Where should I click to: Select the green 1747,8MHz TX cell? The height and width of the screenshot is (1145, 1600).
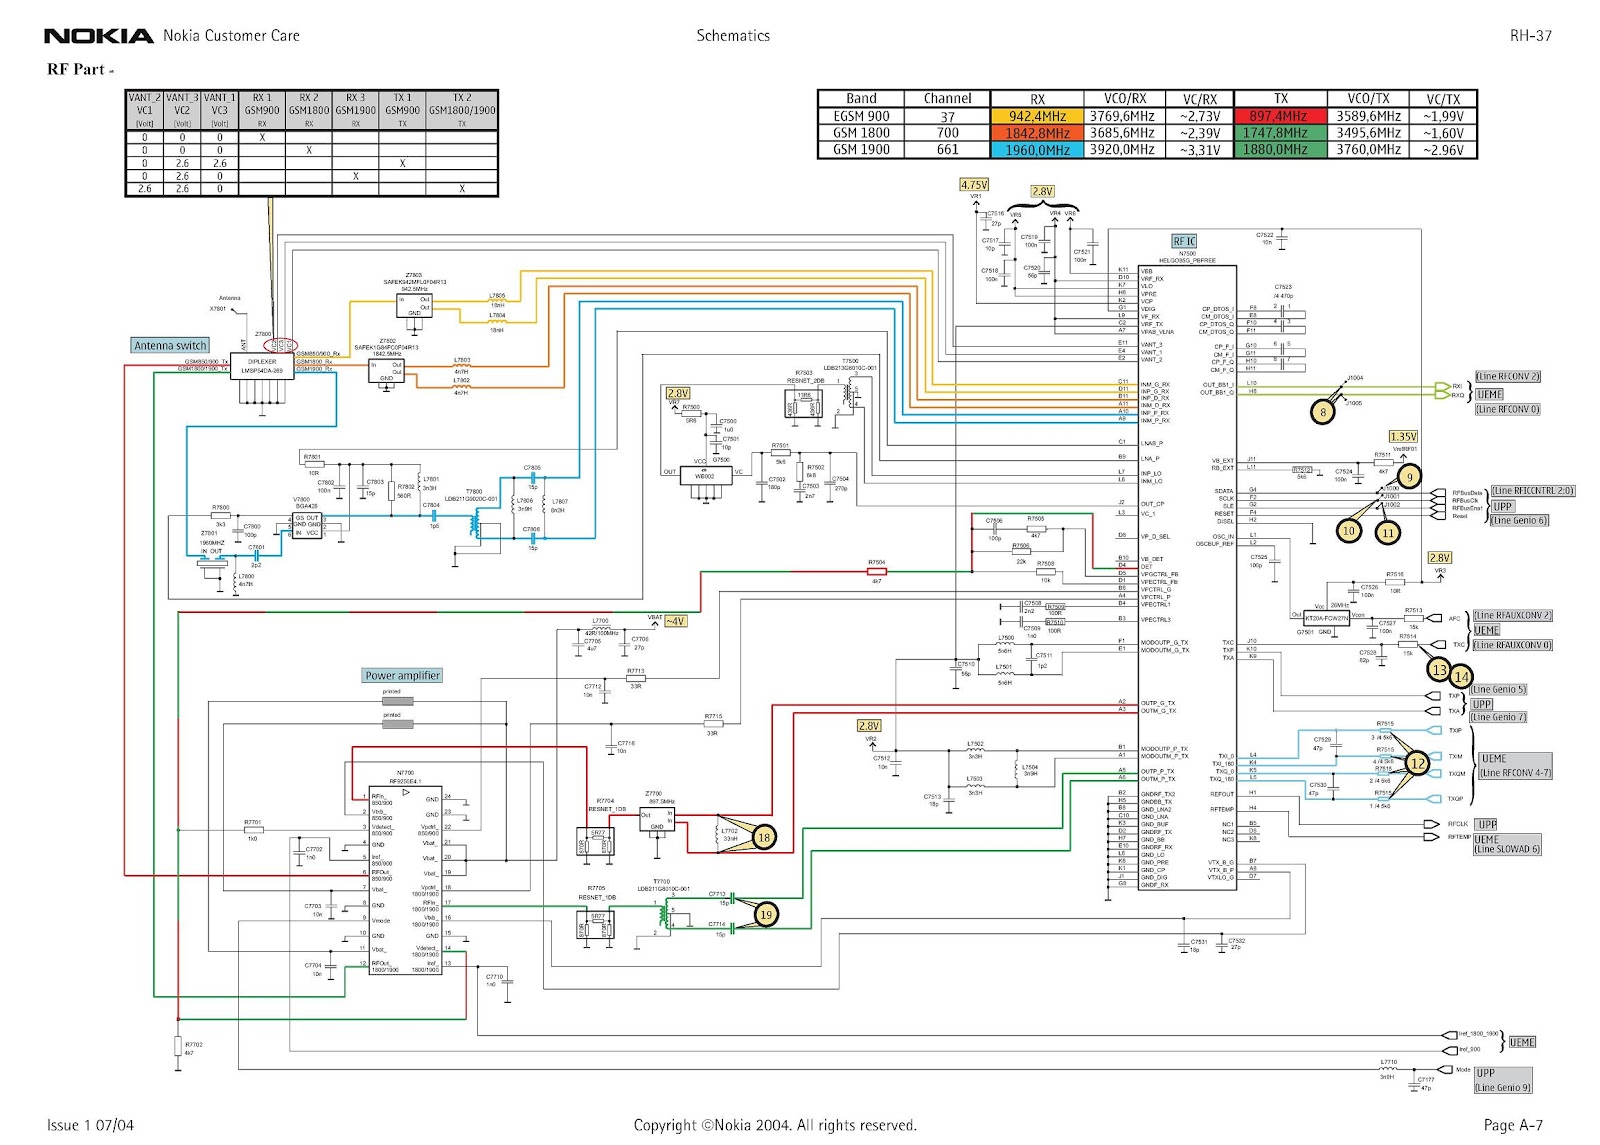pyautogui.click(x=1280, y=133)
